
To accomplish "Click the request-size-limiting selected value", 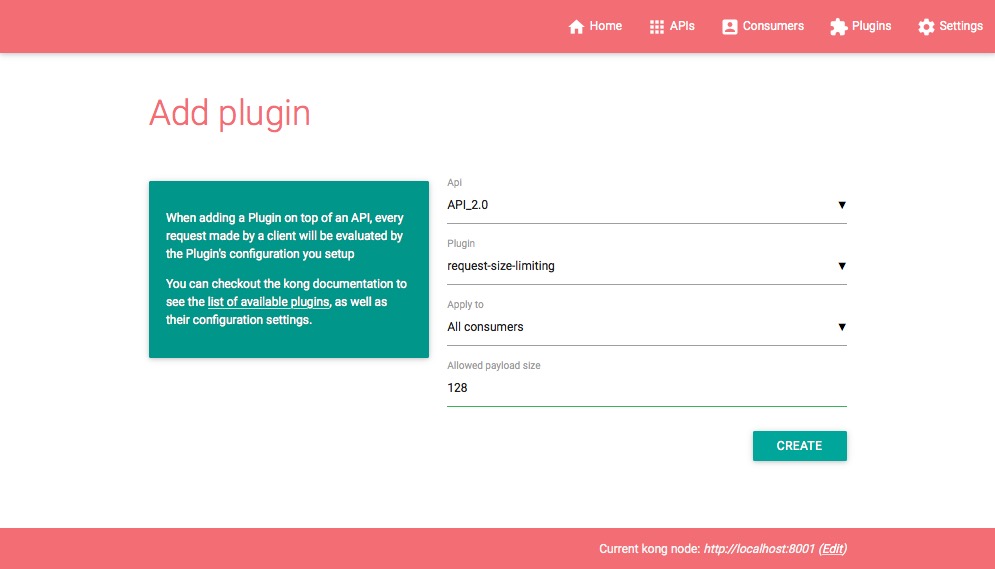I will [x=501, y=266].
